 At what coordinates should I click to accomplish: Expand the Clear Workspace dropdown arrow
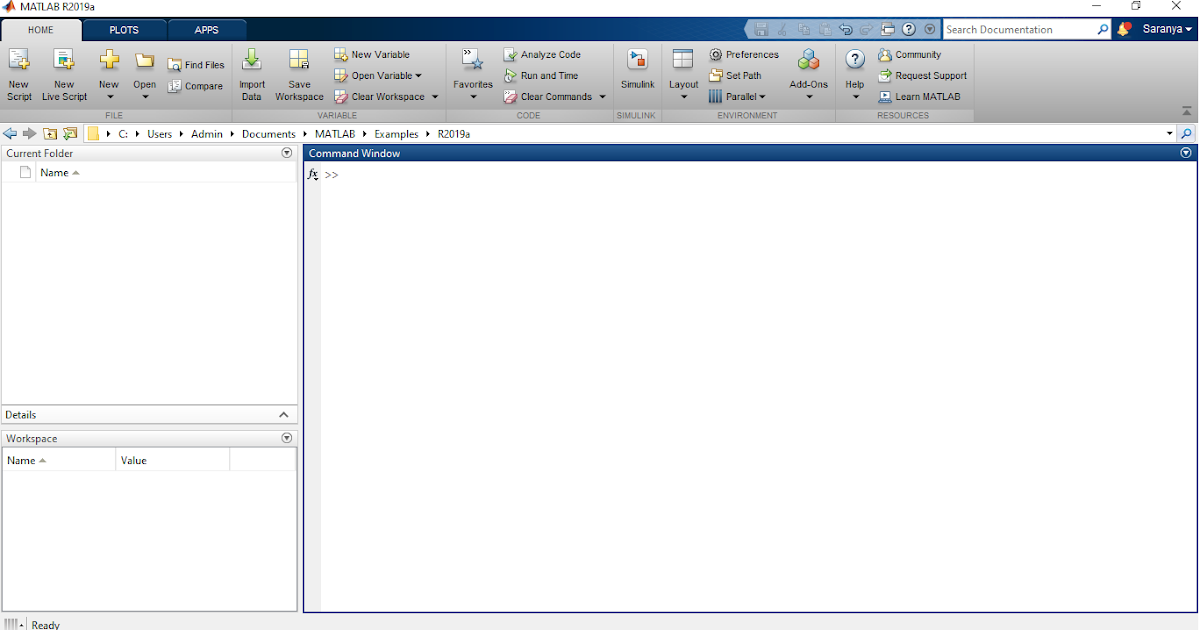click(434, 96)
